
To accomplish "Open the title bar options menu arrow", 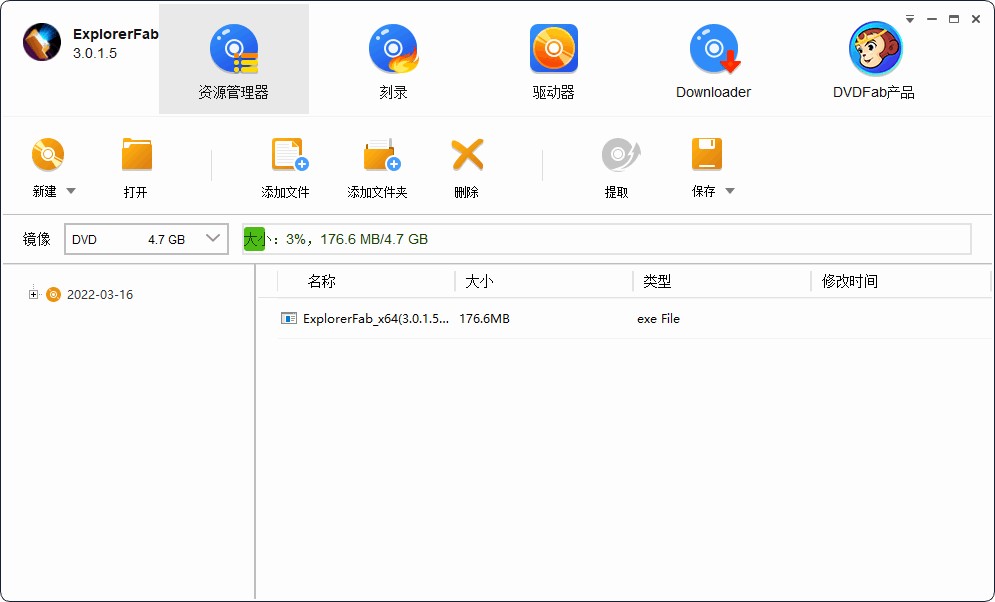I will coord(910,20).
